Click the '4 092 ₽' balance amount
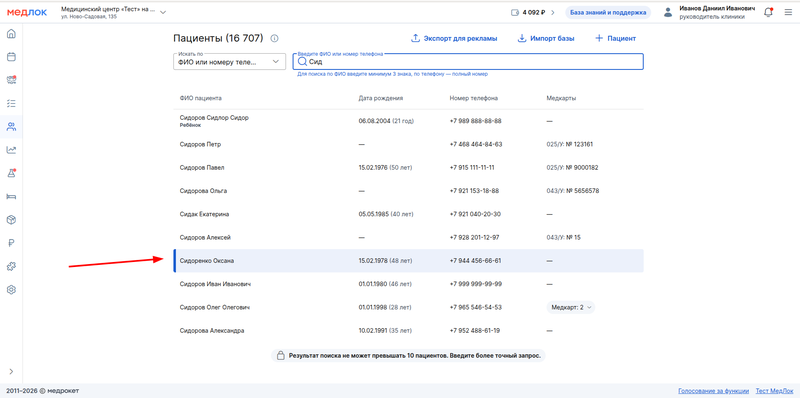Viewport: 800px width, 398px height. pos(534,13)
